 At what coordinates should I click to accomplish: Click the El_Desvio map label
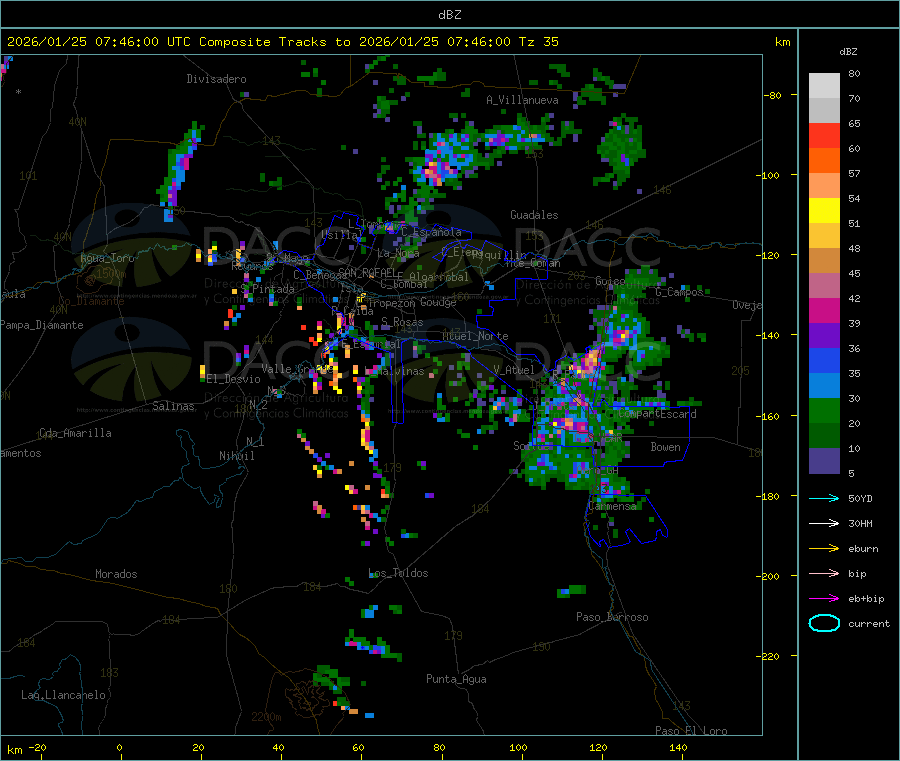tap(234, 379)
